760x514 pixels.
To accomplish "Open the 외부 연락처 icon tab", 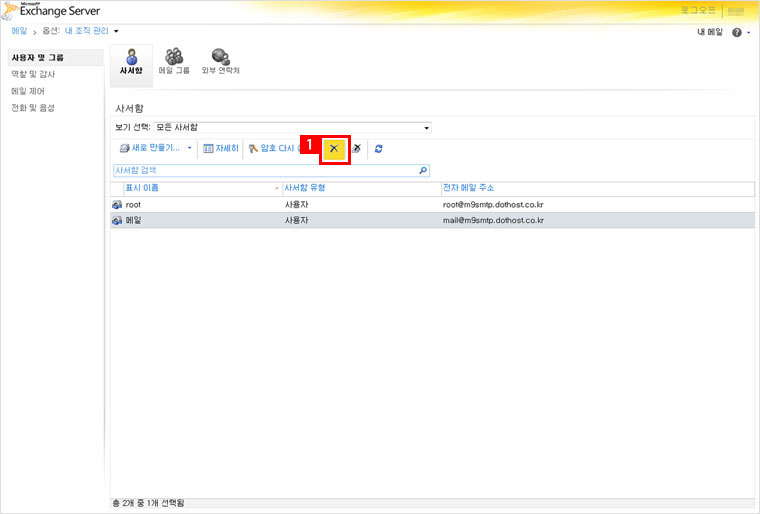I will (220, 62).
